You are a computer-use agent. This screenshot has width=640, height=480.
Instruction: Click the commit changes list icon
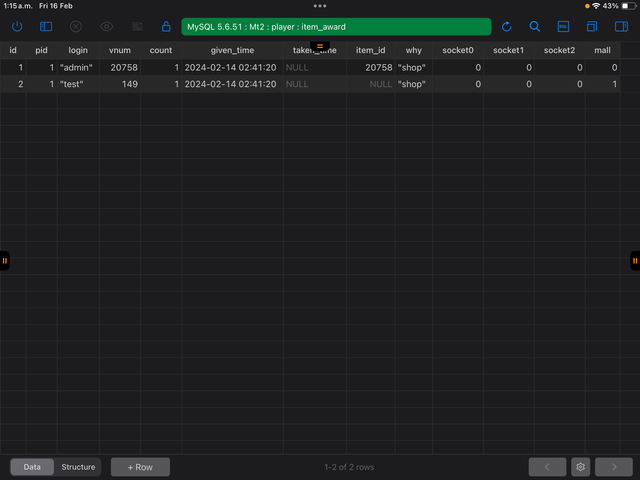tap(137, 27)
